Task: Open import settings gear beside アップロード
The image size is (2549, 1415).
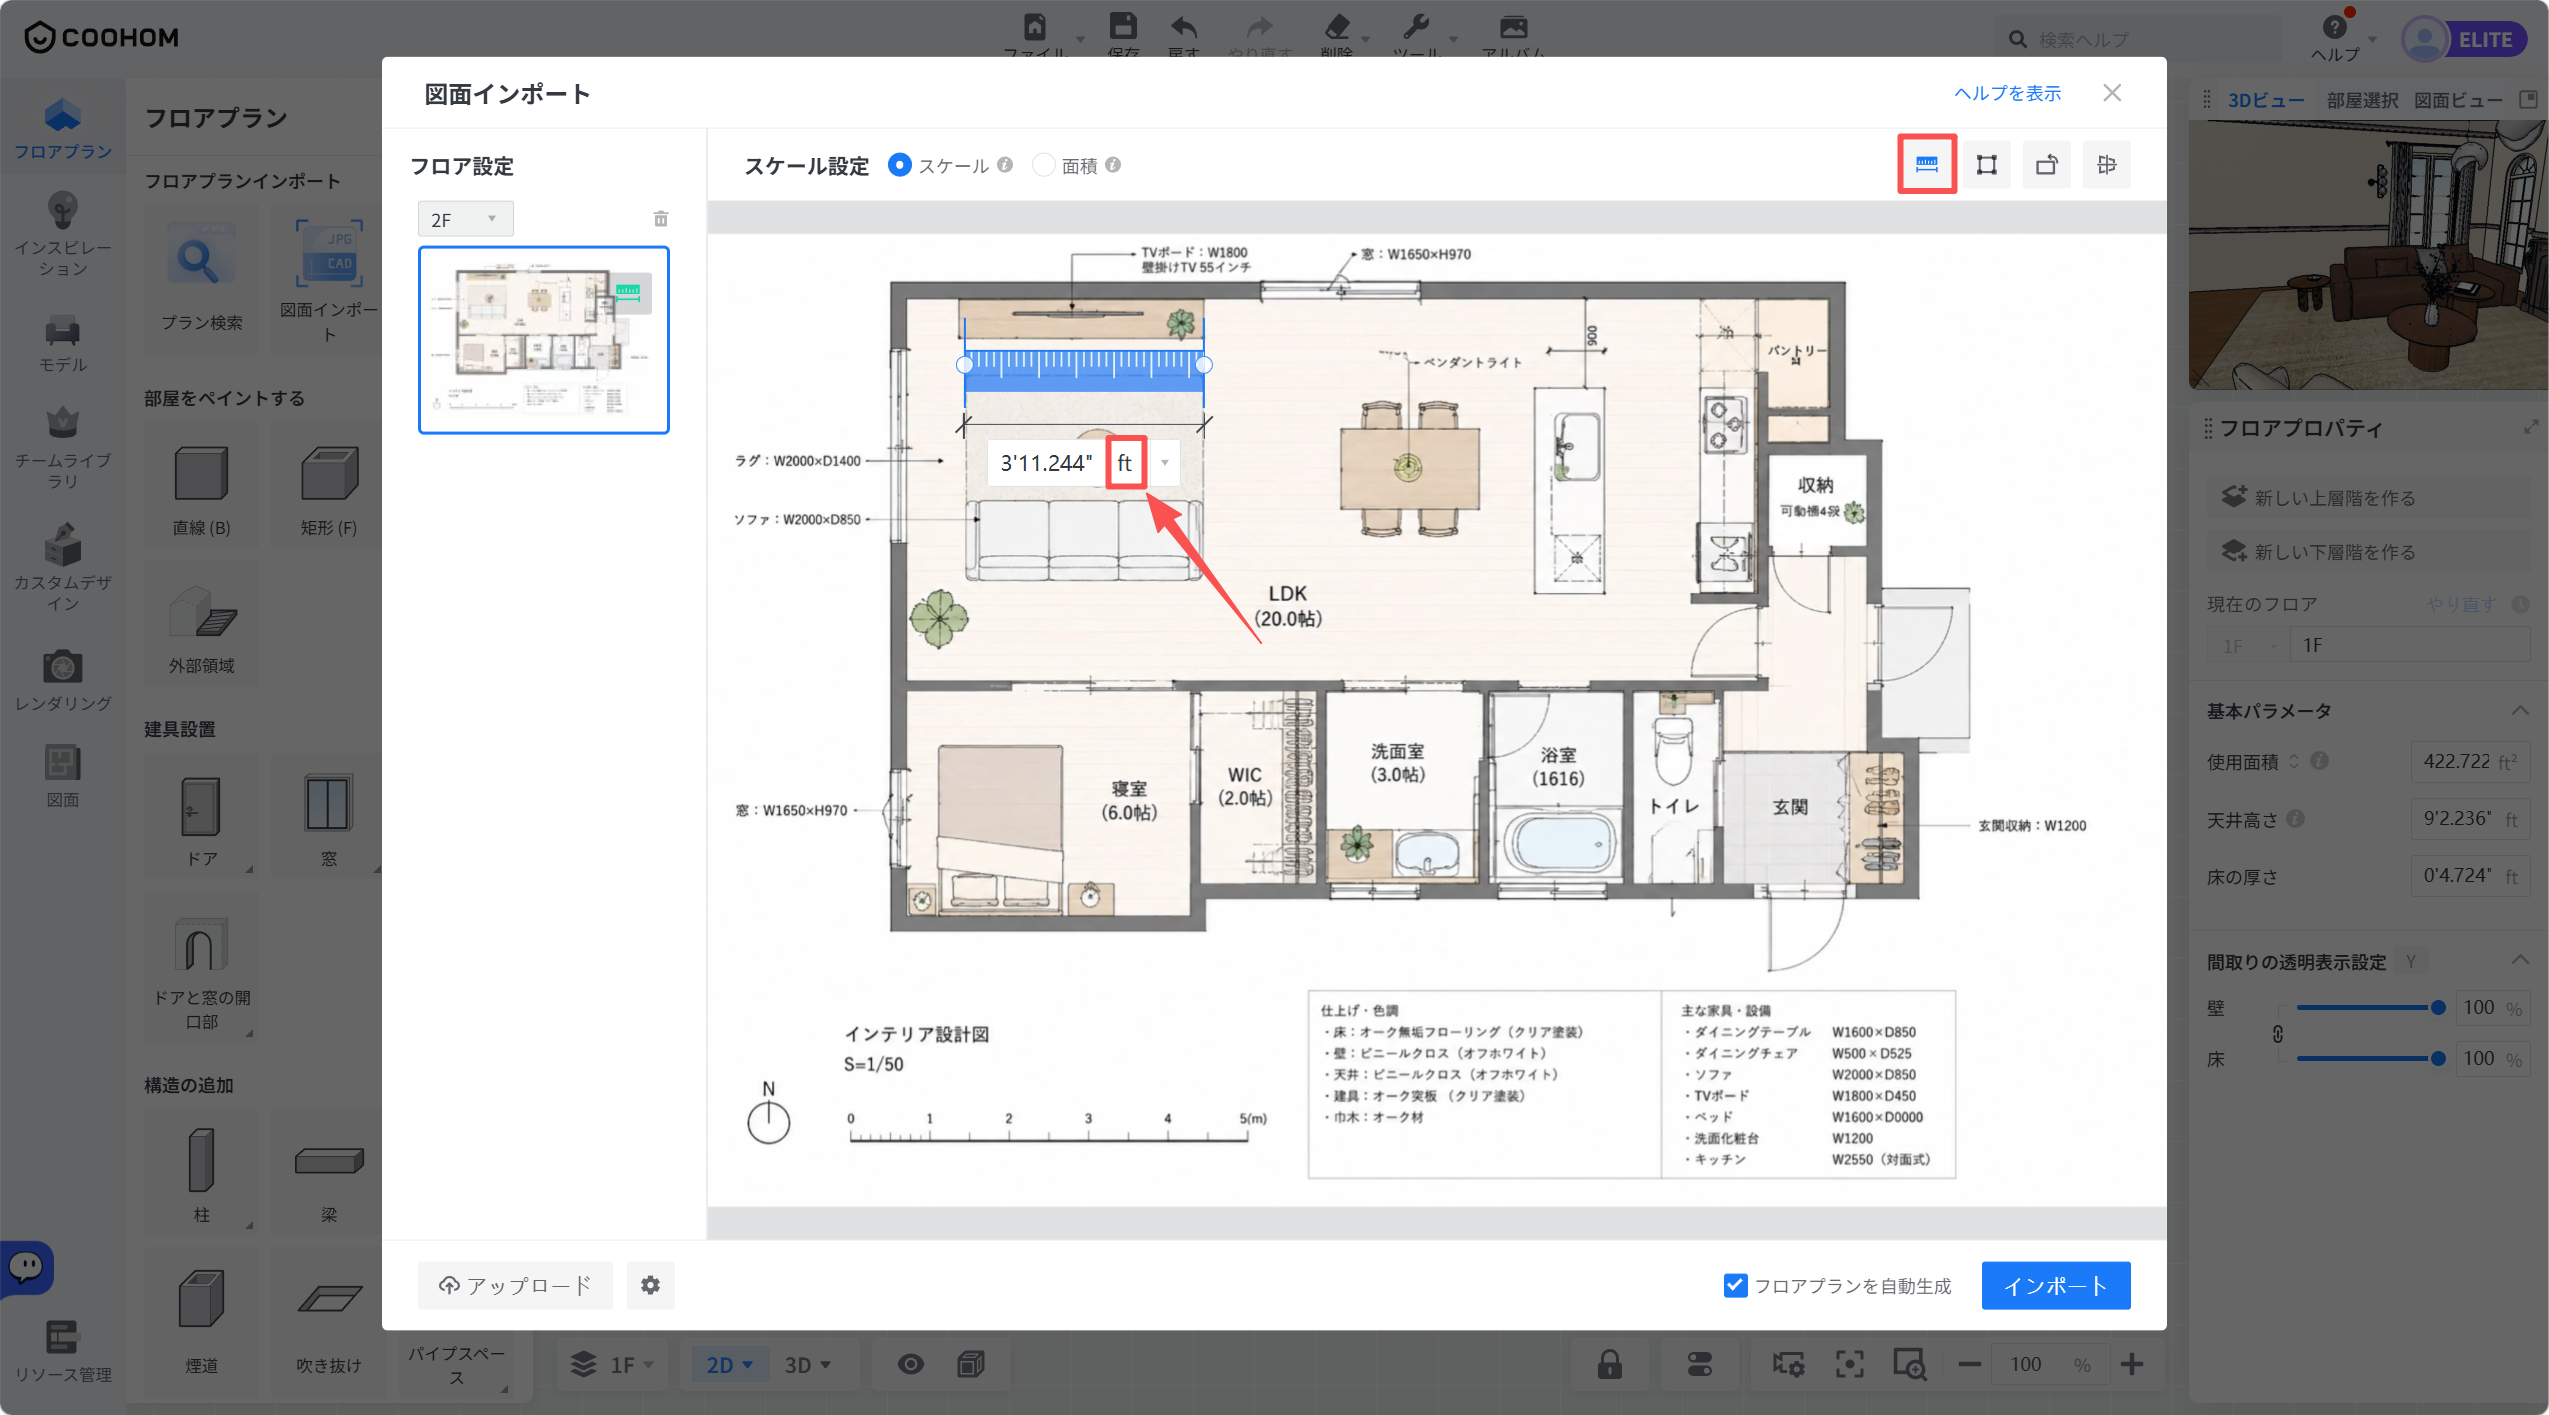Action: [650, 1285]
